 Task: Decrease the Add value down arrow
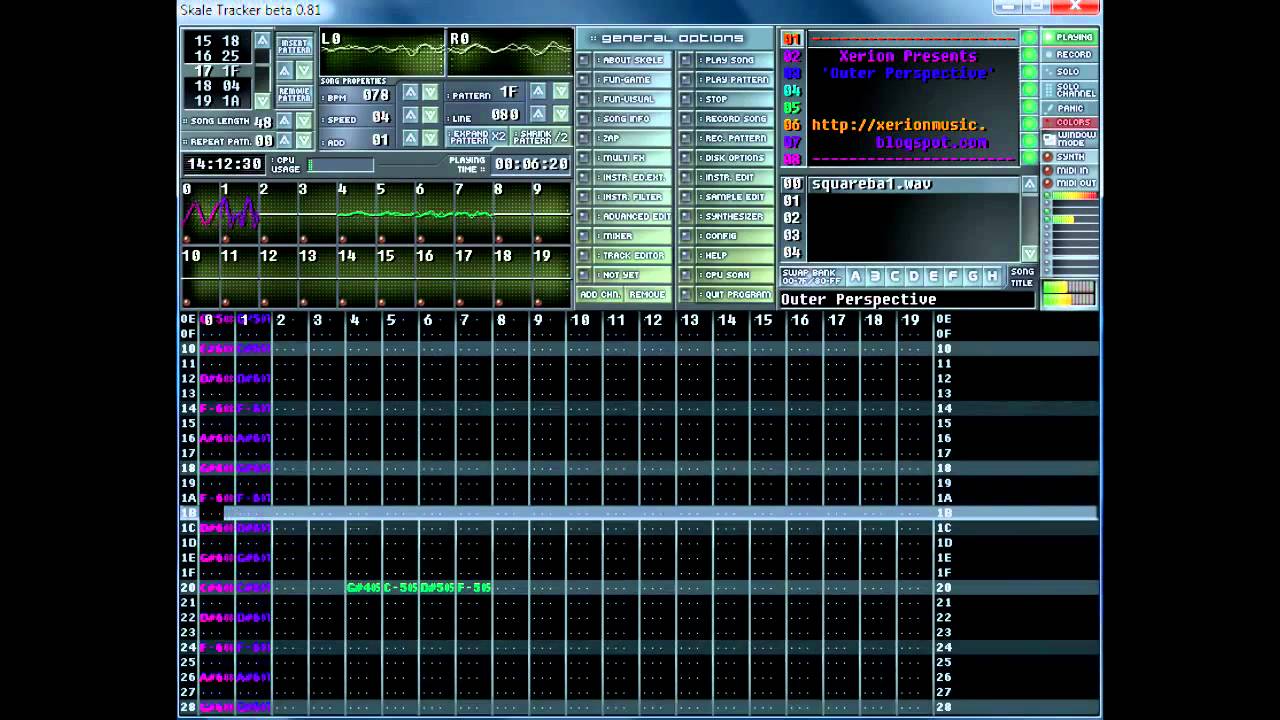430,139
